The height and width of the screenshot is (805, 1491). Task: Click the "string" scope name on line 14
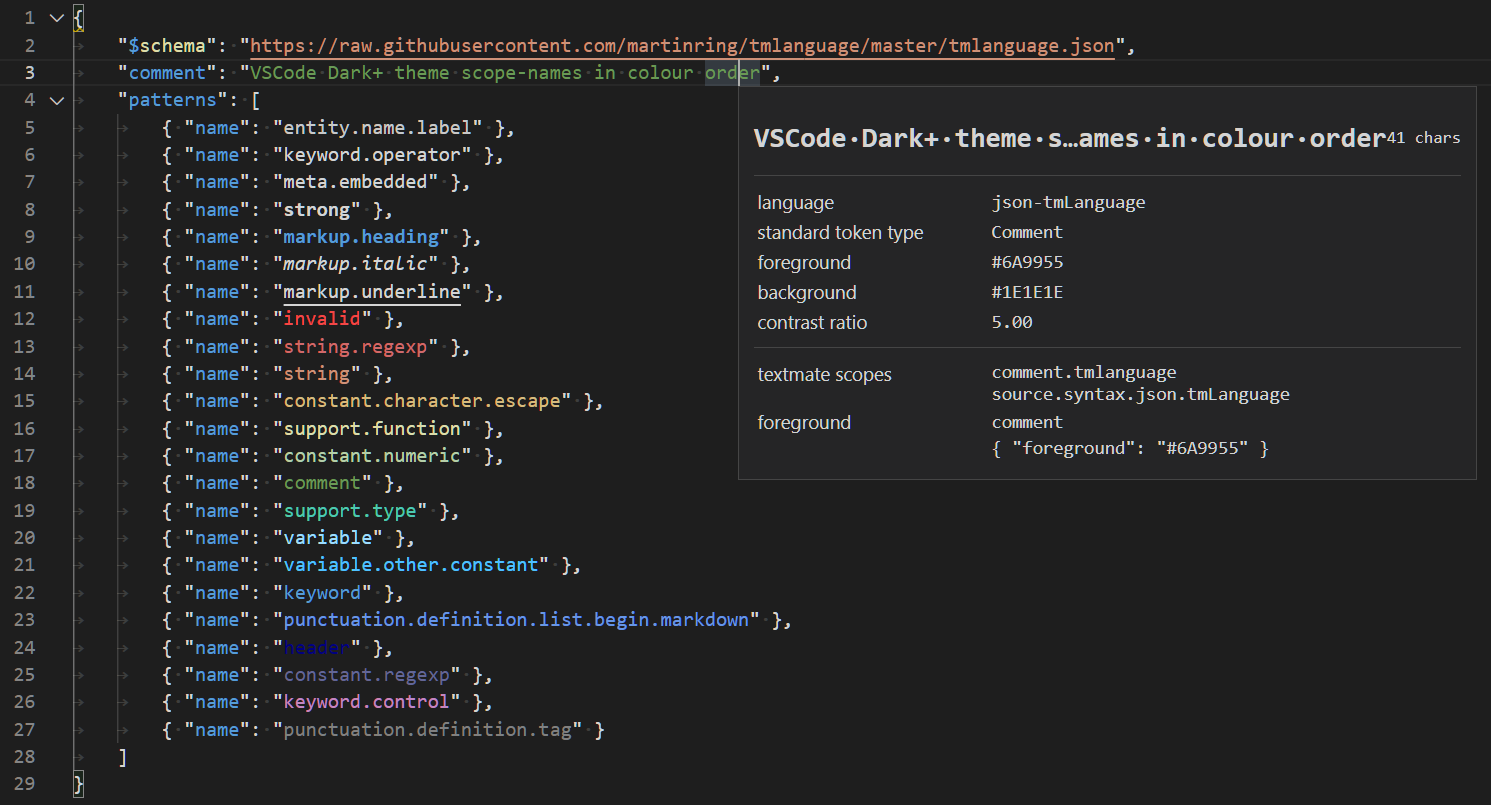317,374
